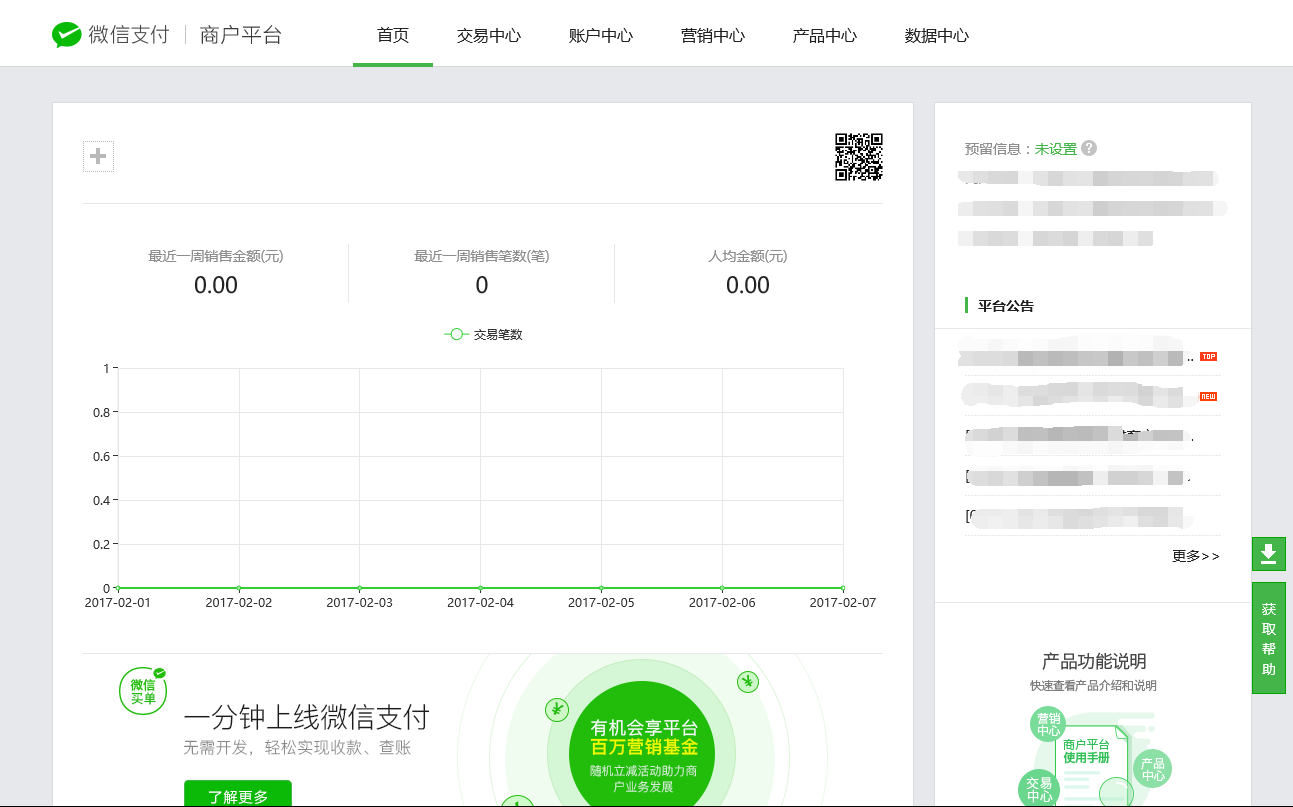This screenshot has width=1293, height=807.
Task: Click the 微信买单 circular badge icon
Action: click(x=143, y=691)
